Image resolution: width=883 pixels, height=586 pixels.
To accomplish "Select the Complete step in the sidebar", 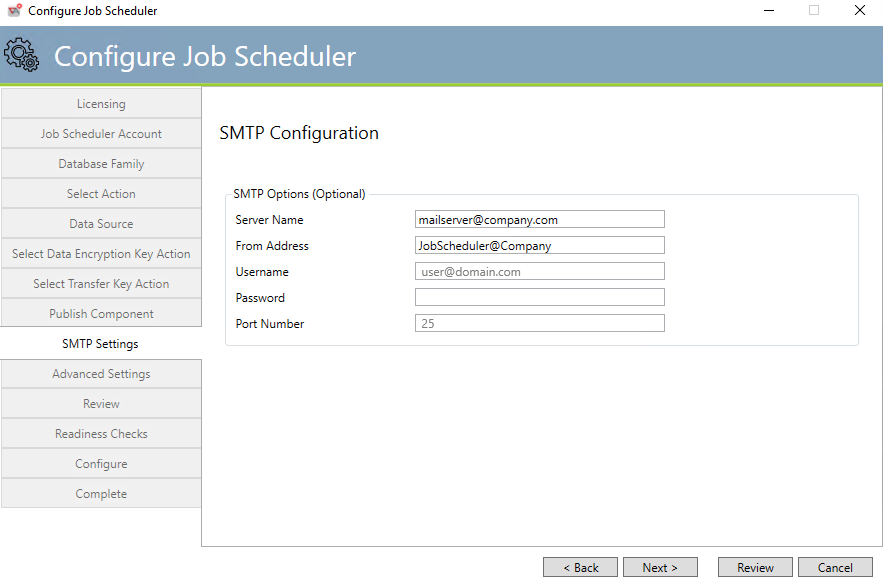I will coord(101,493).
